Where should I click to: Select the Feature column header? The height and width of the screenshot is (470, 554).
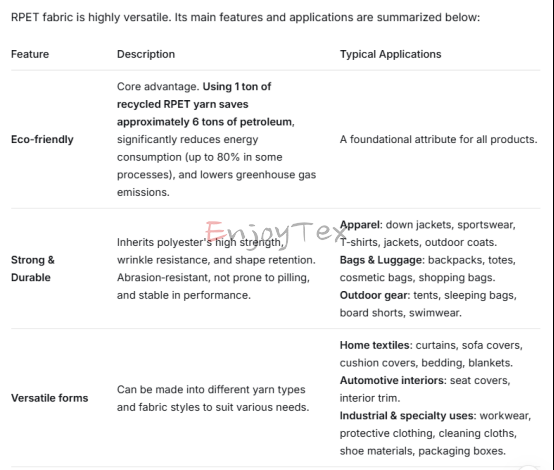[30, 54]
